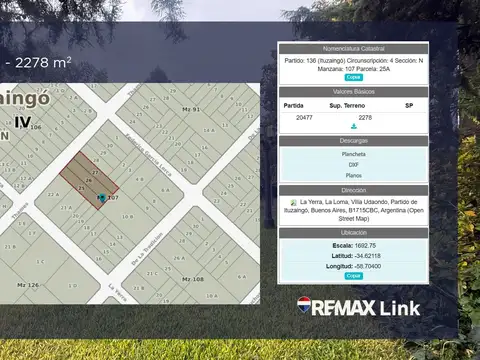The image size is (480, 360).
Task: Click the Federico García Lorca street label
Action: pyautogui.click(x=148, y=155)
